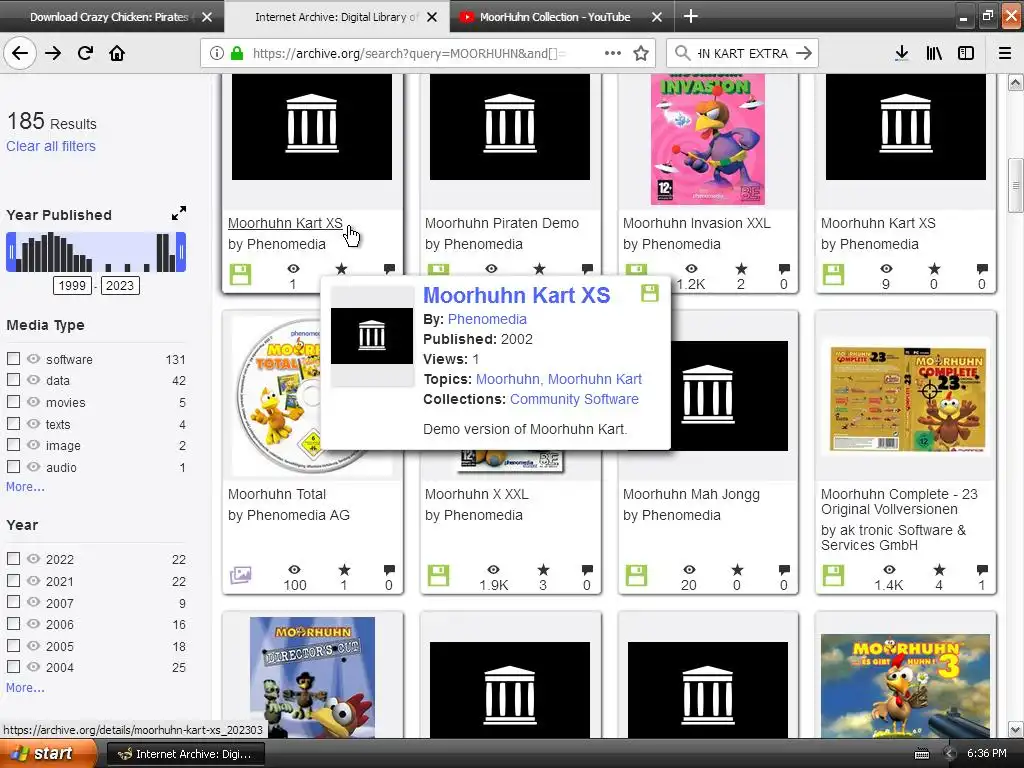
Task: Open the browser home page
Action: (117, 53)
